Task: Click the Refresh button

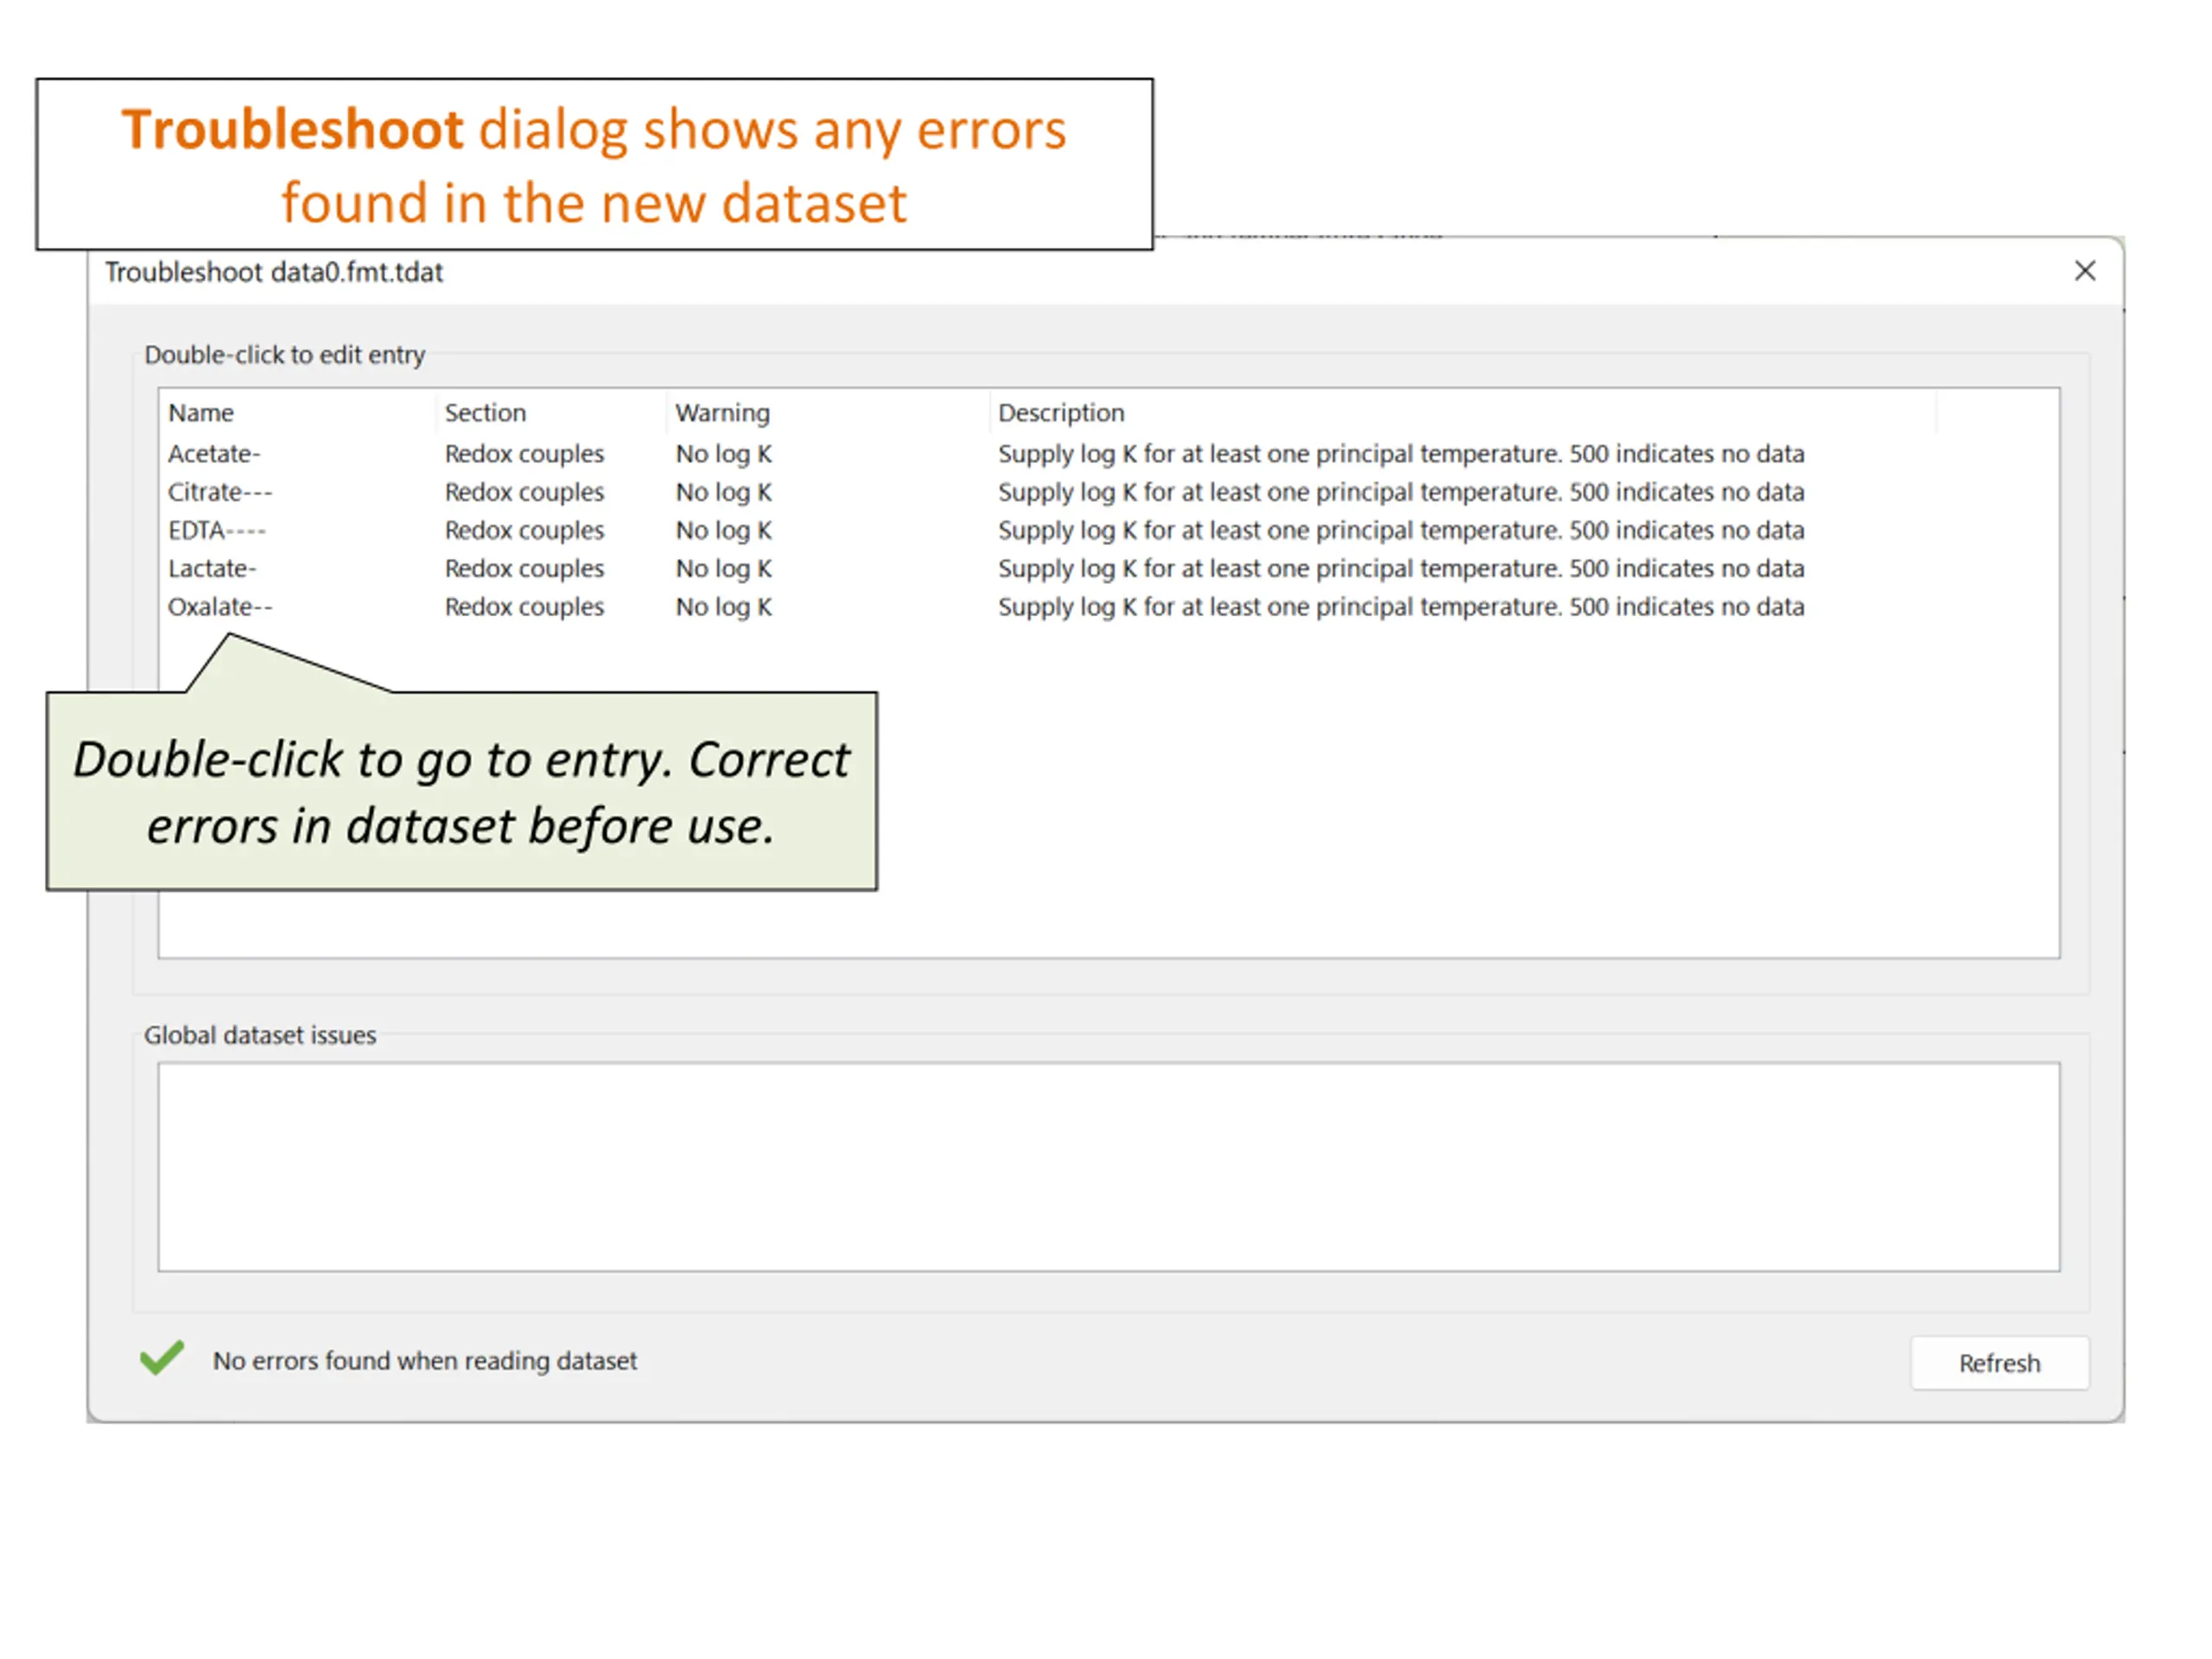Action: pyautogui.click(x=1999, y=1363)
